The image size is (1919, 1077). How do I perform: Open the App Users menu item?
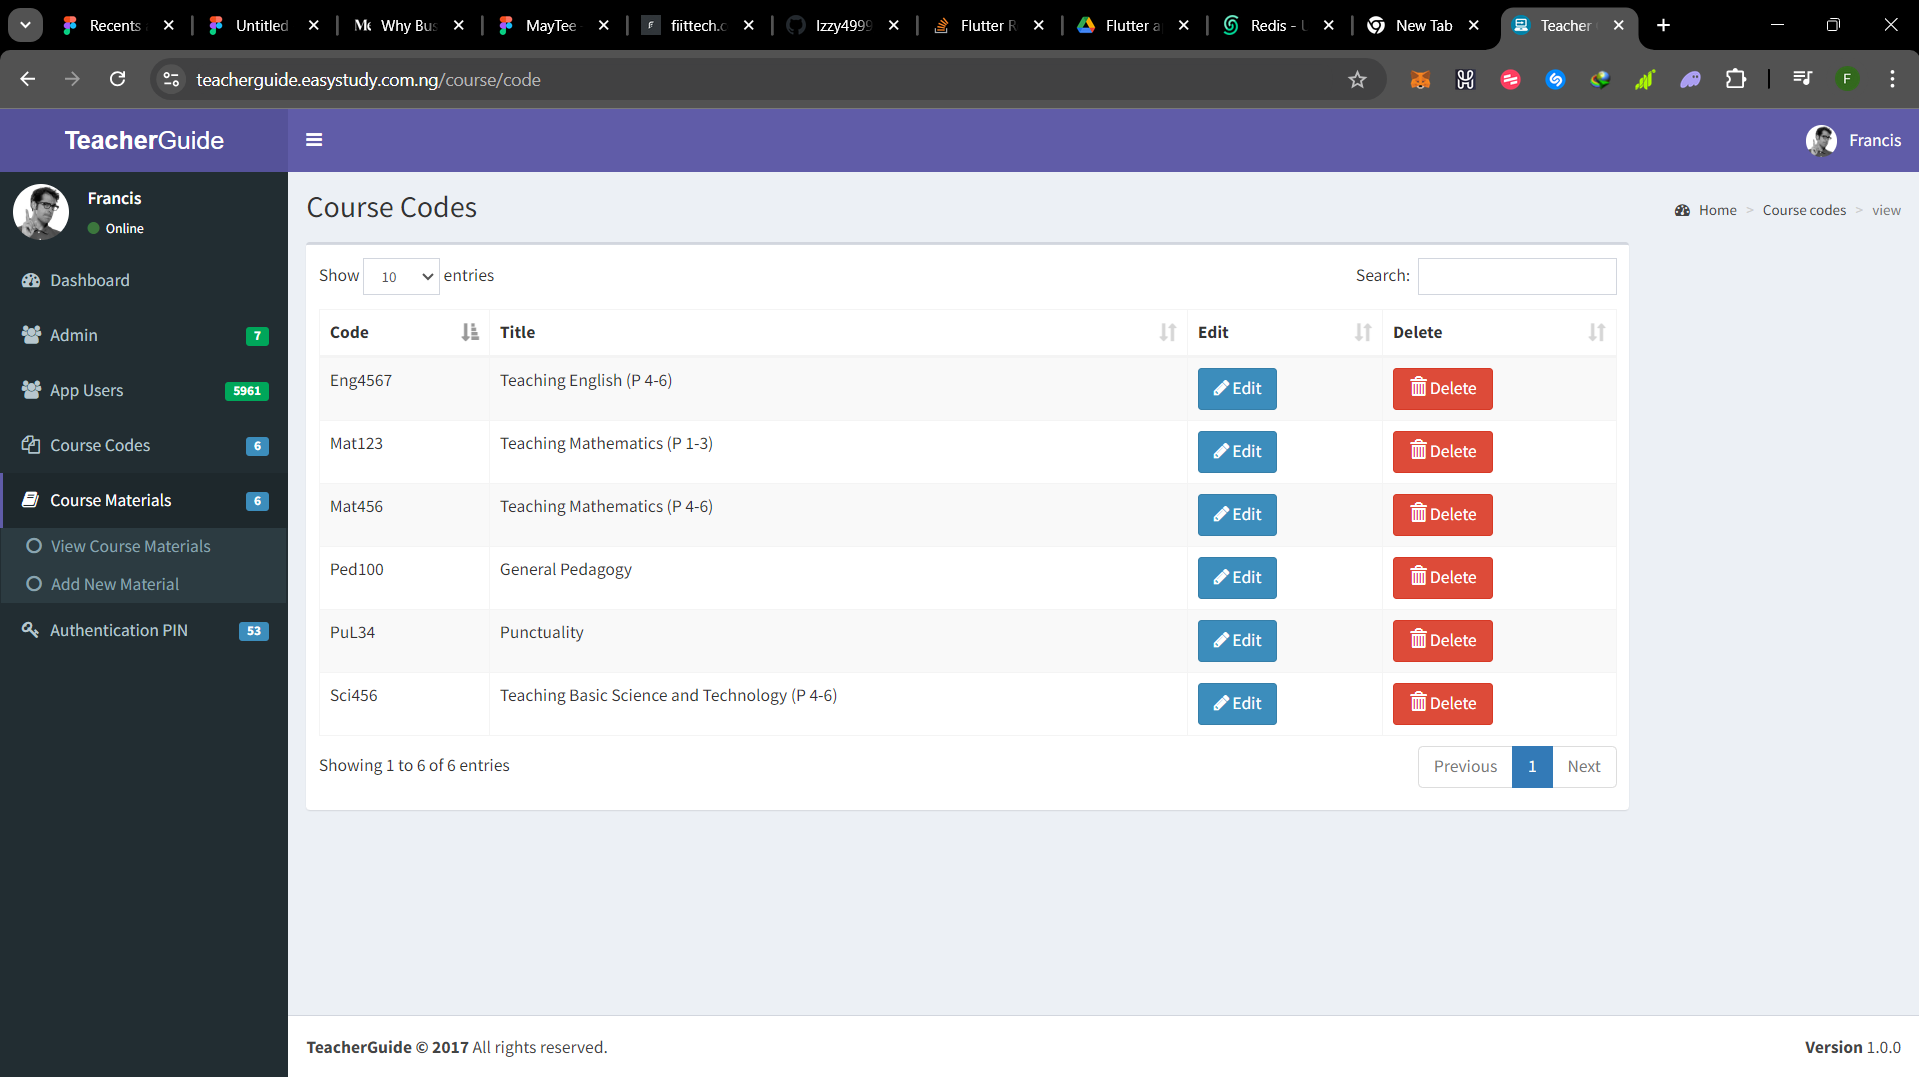(87, 390)
